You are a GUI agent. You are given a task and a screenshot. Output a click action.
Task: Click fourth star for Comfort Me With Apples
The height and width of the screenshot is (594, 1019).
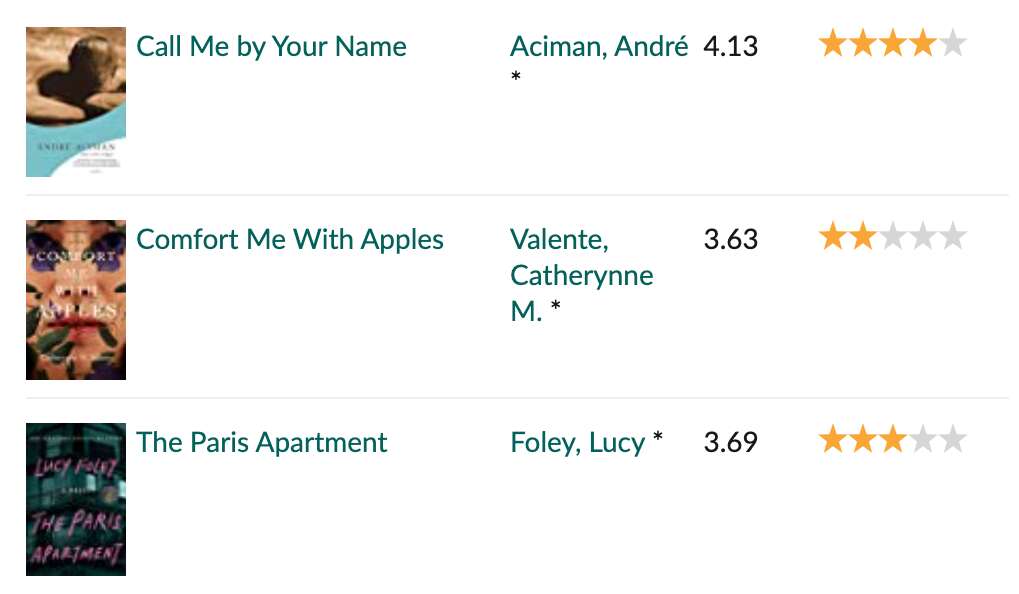pos(923,237)
